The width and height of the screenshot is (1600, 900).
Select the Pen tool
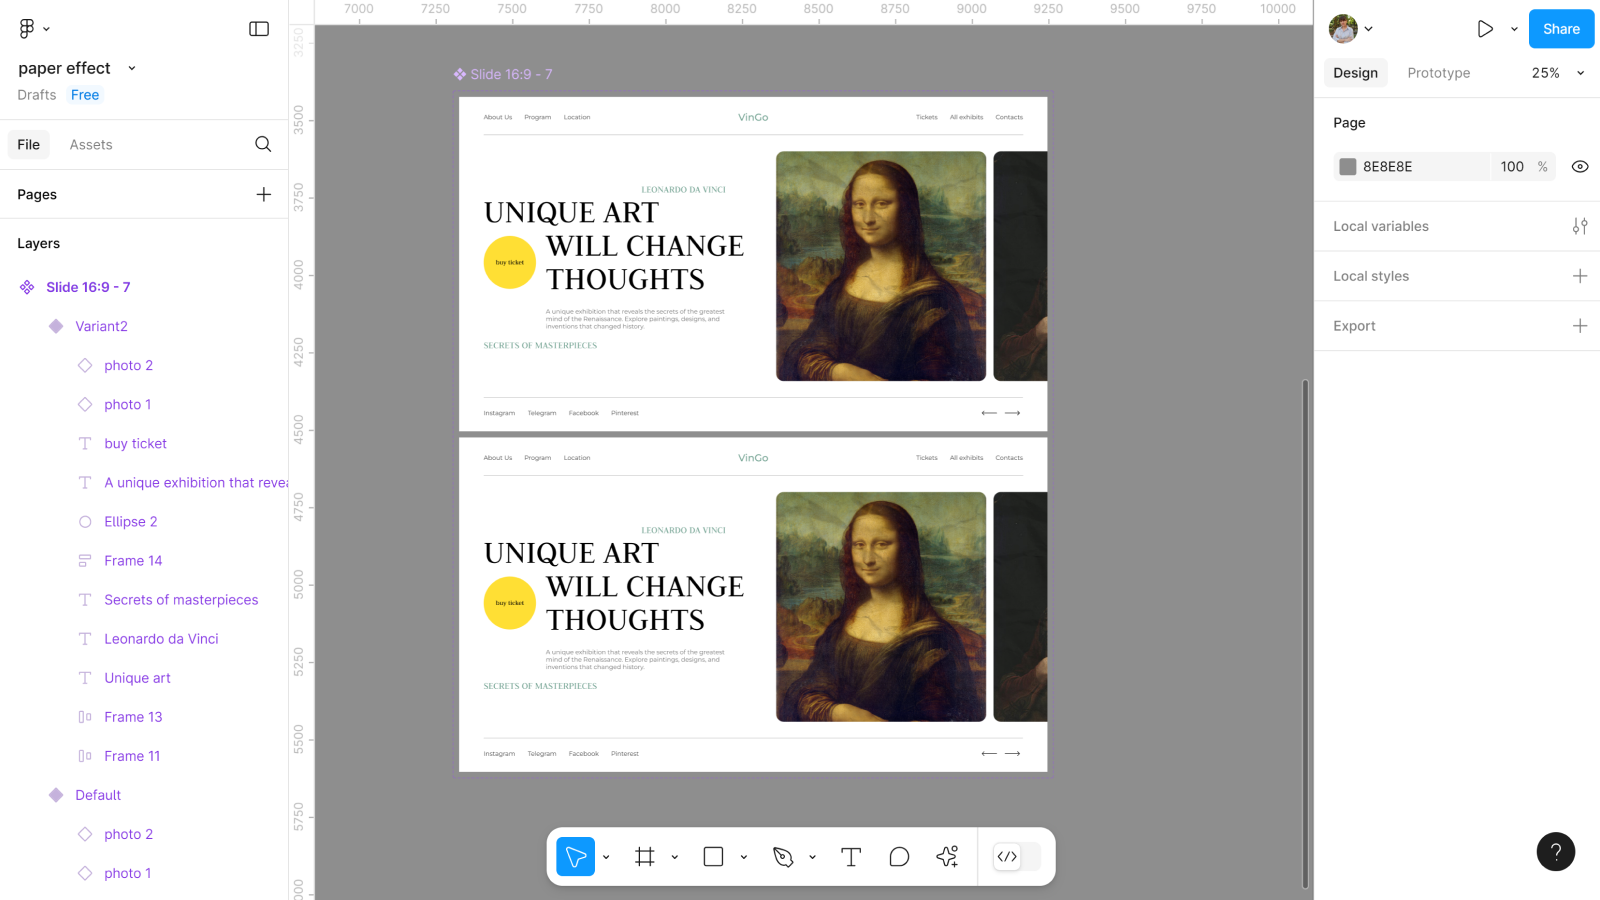point(783,857)
